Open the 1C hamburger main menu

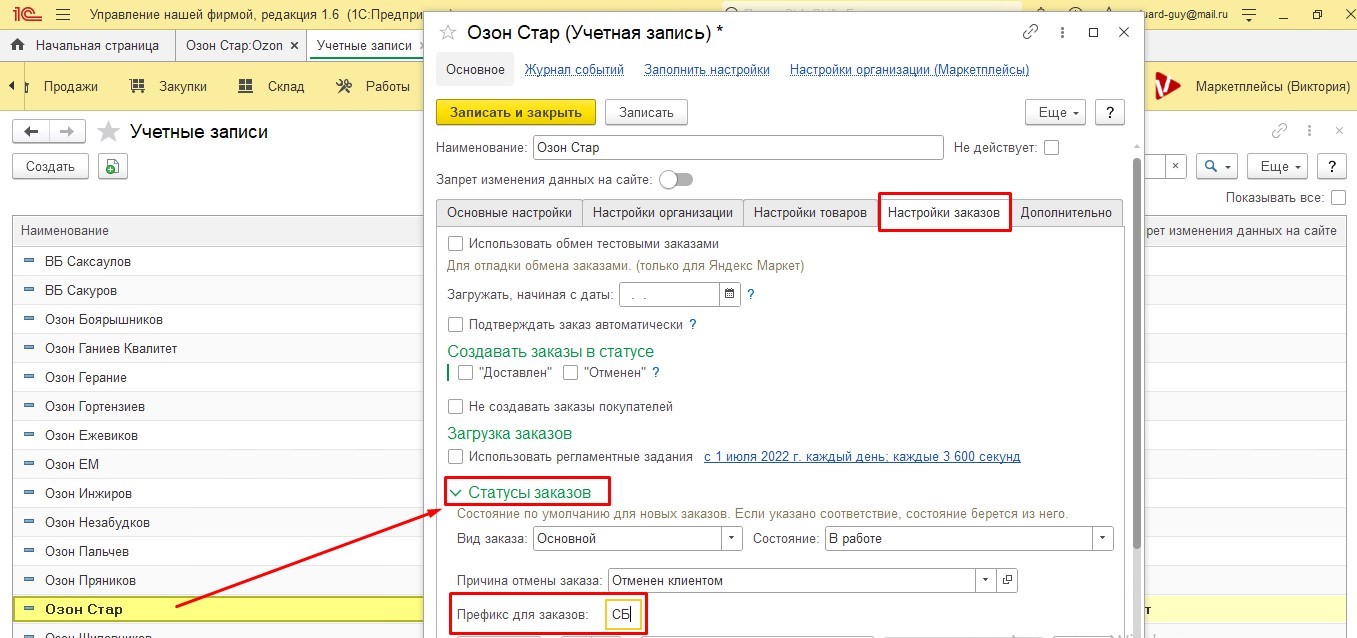[x=63, y=15]
